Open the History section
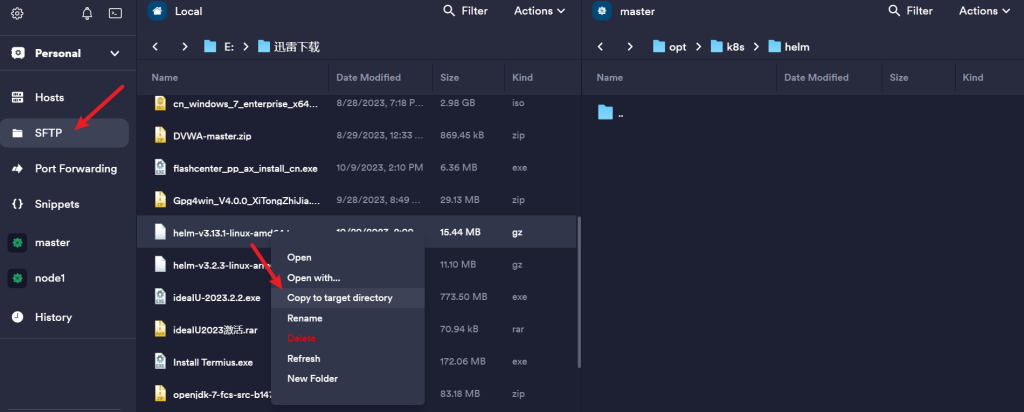This screenshot has width=1024, height=412. (x=53, y=317)
